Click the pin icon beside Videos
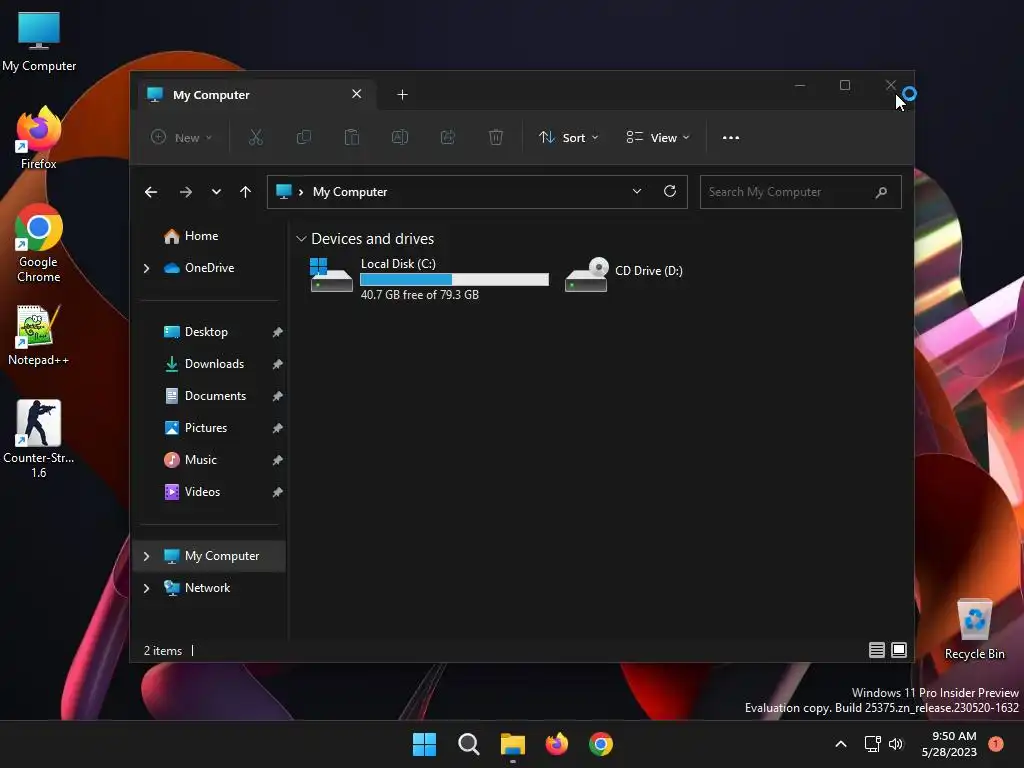Screen dimensions: 1024x768 pos(278,492)
